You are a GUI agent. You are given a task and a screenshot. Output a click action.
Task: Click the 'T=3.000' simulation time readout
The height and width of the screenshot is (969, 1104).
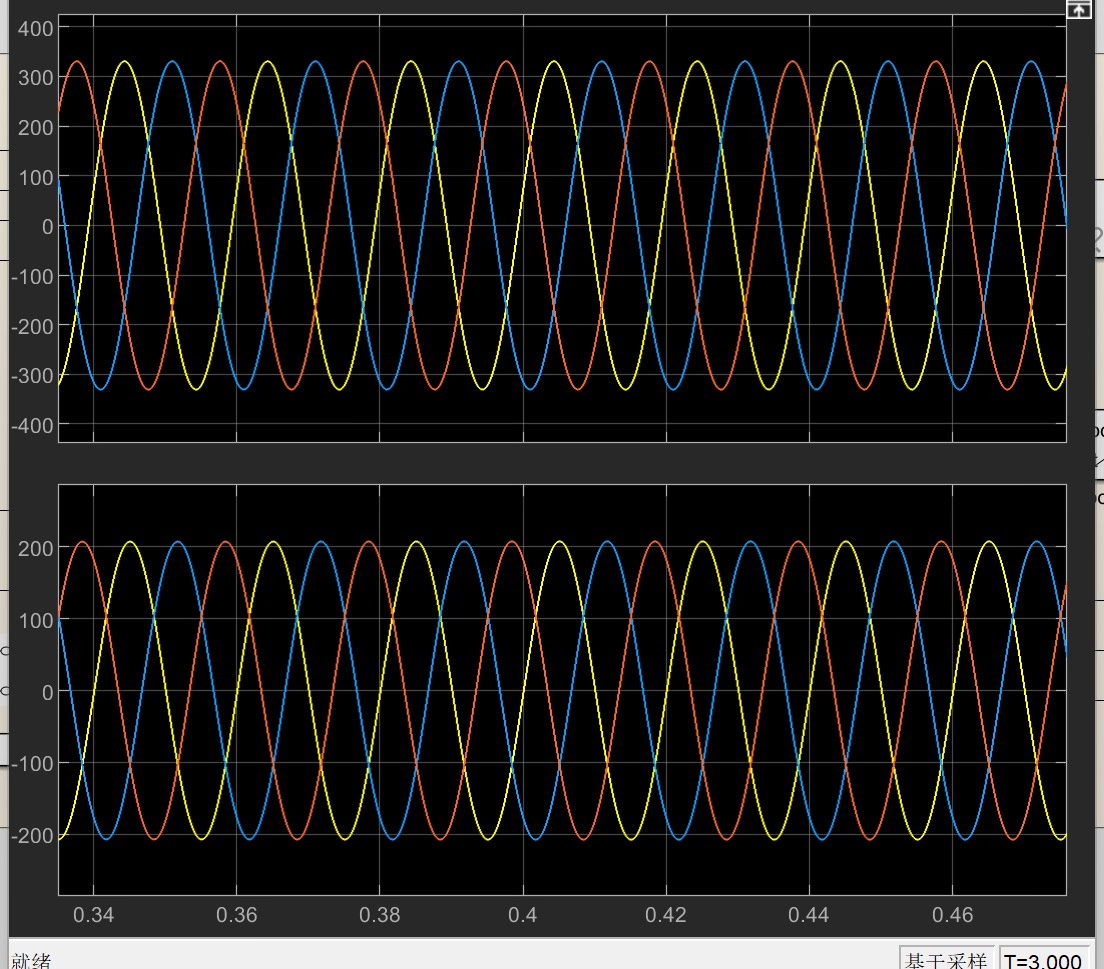(1043, 961)
